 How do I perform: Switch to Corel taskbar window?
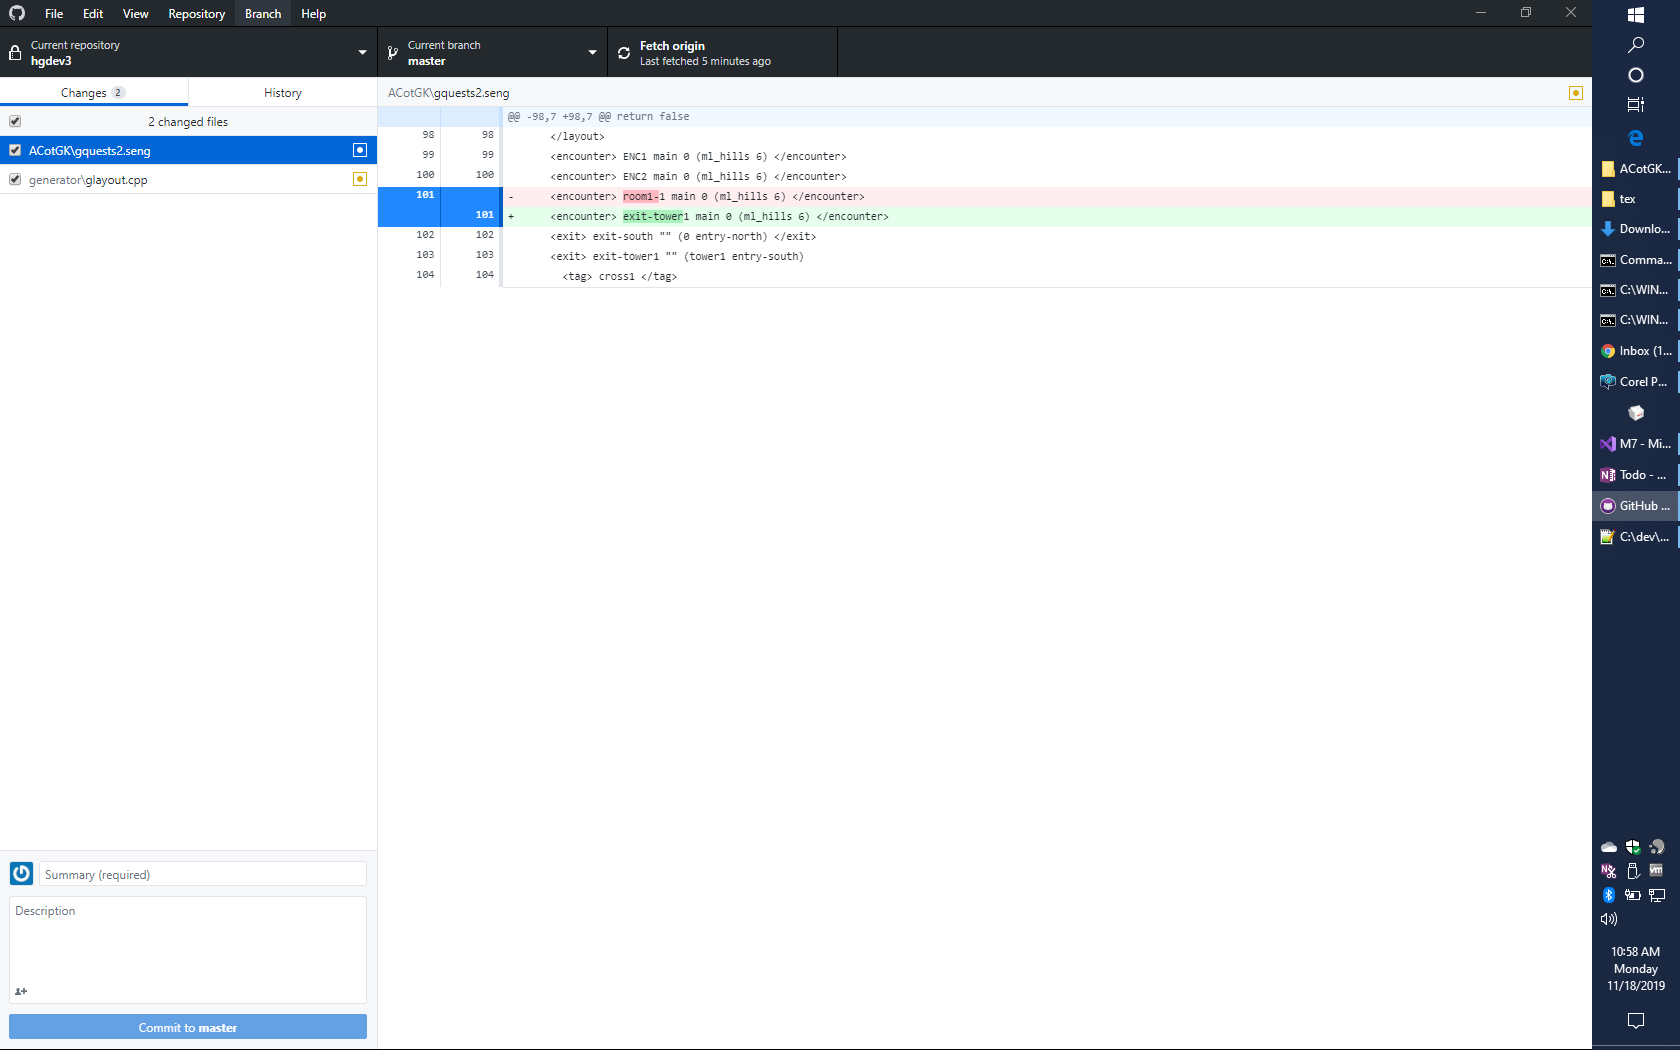click(x=1636, y=381)
